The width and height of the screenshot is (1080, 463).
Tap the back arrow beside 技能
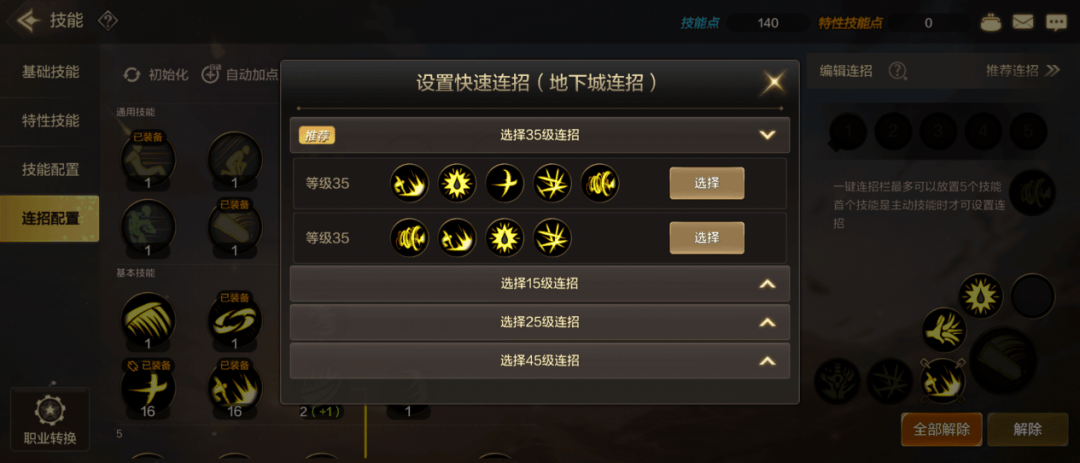coord(29,21)
